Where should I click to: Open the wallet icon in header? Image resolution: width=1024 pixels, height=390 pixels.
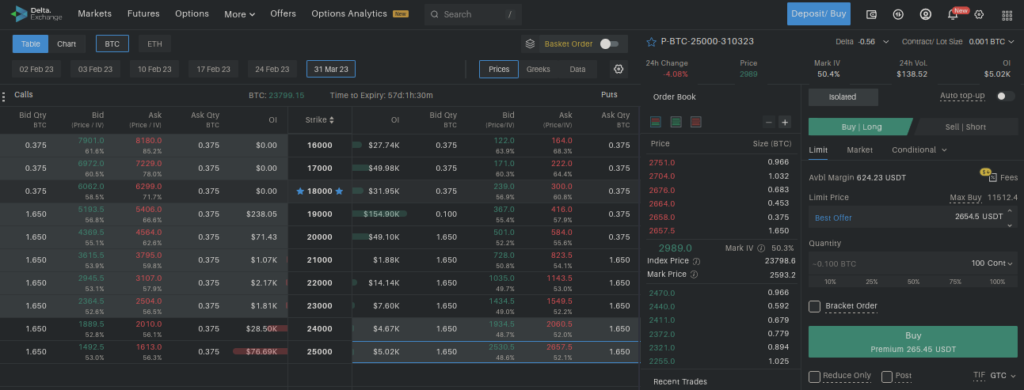point(871,14)
